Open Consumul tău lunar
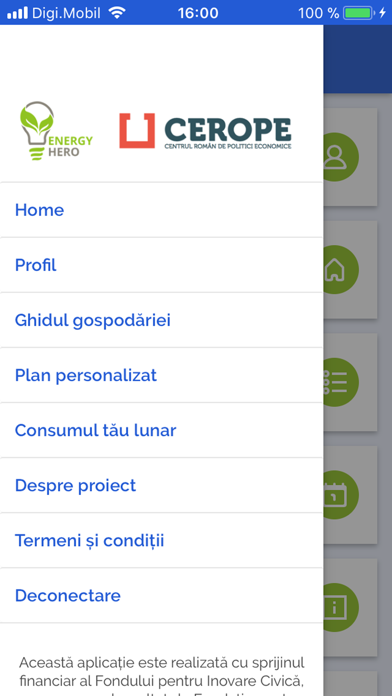 162,430
